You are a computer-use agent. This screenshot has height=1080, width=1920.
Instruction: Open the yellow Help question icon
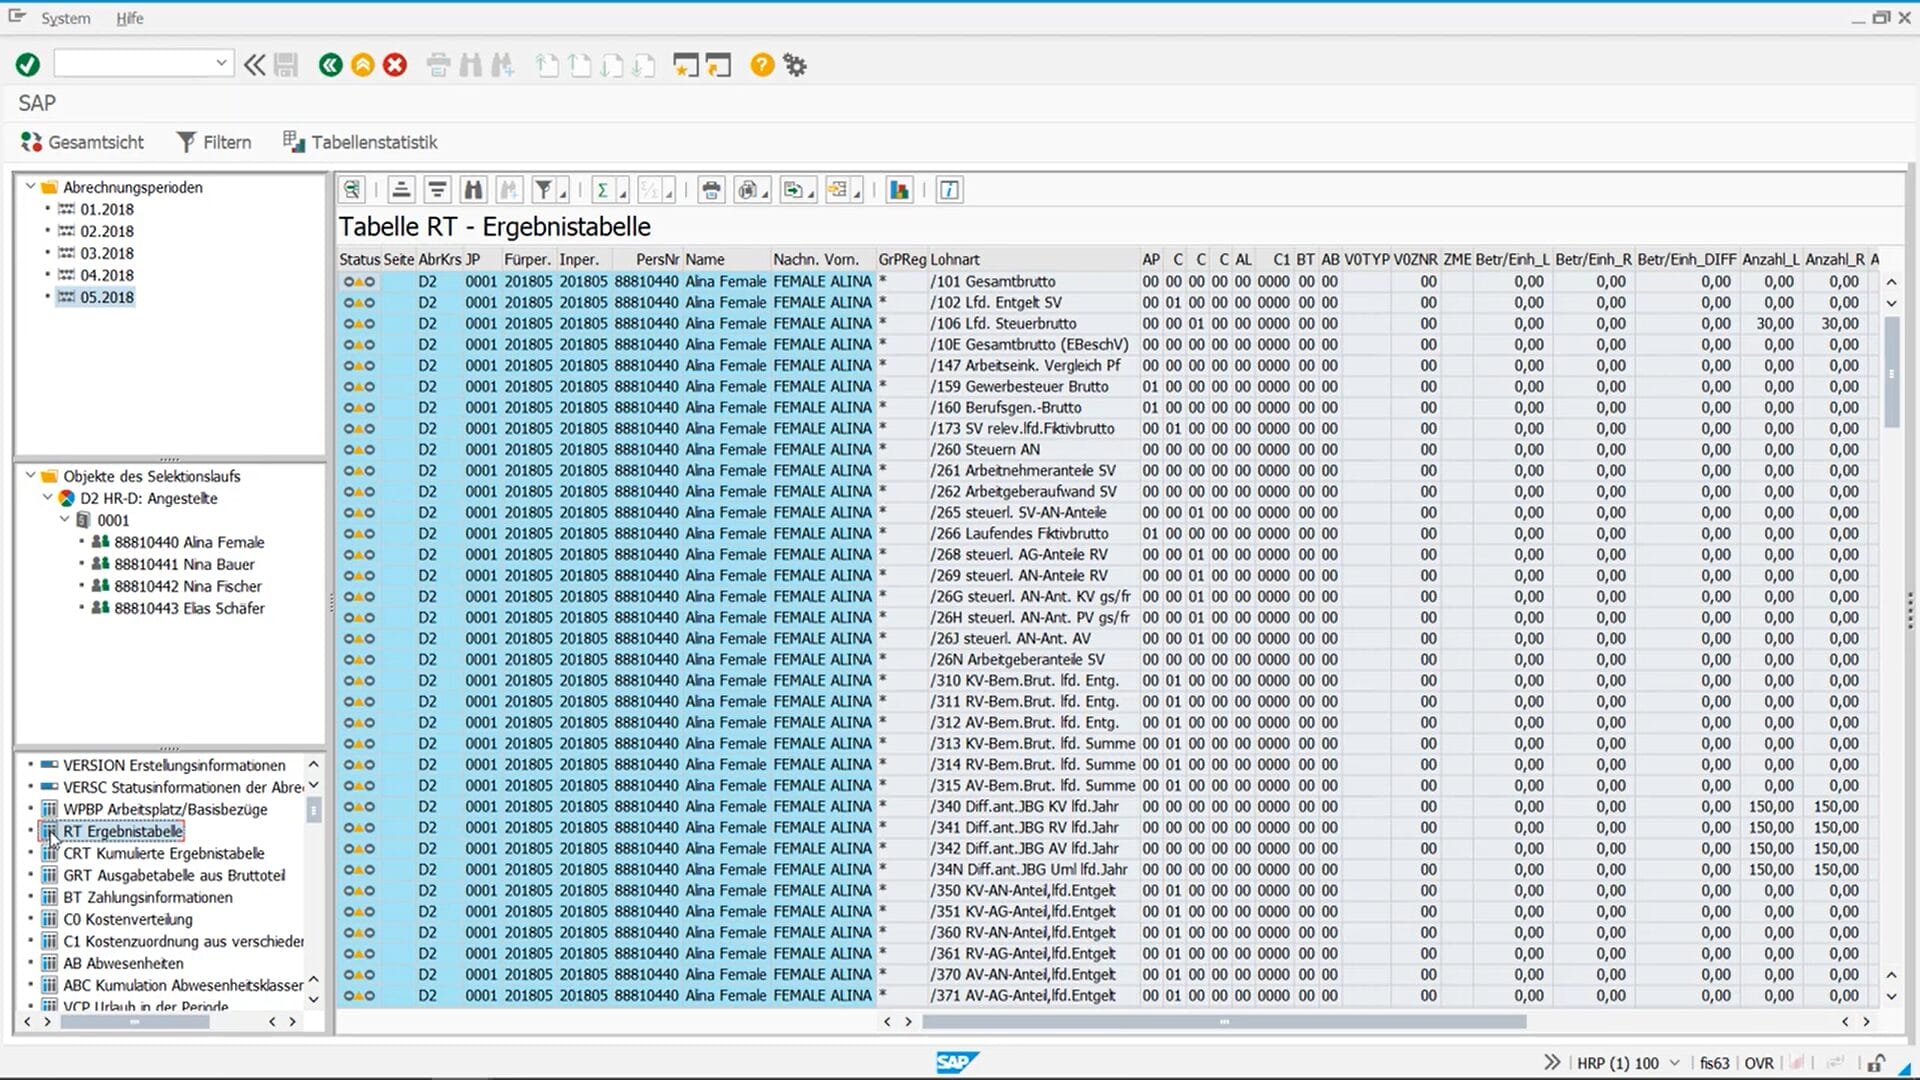(x=762, y=65)
